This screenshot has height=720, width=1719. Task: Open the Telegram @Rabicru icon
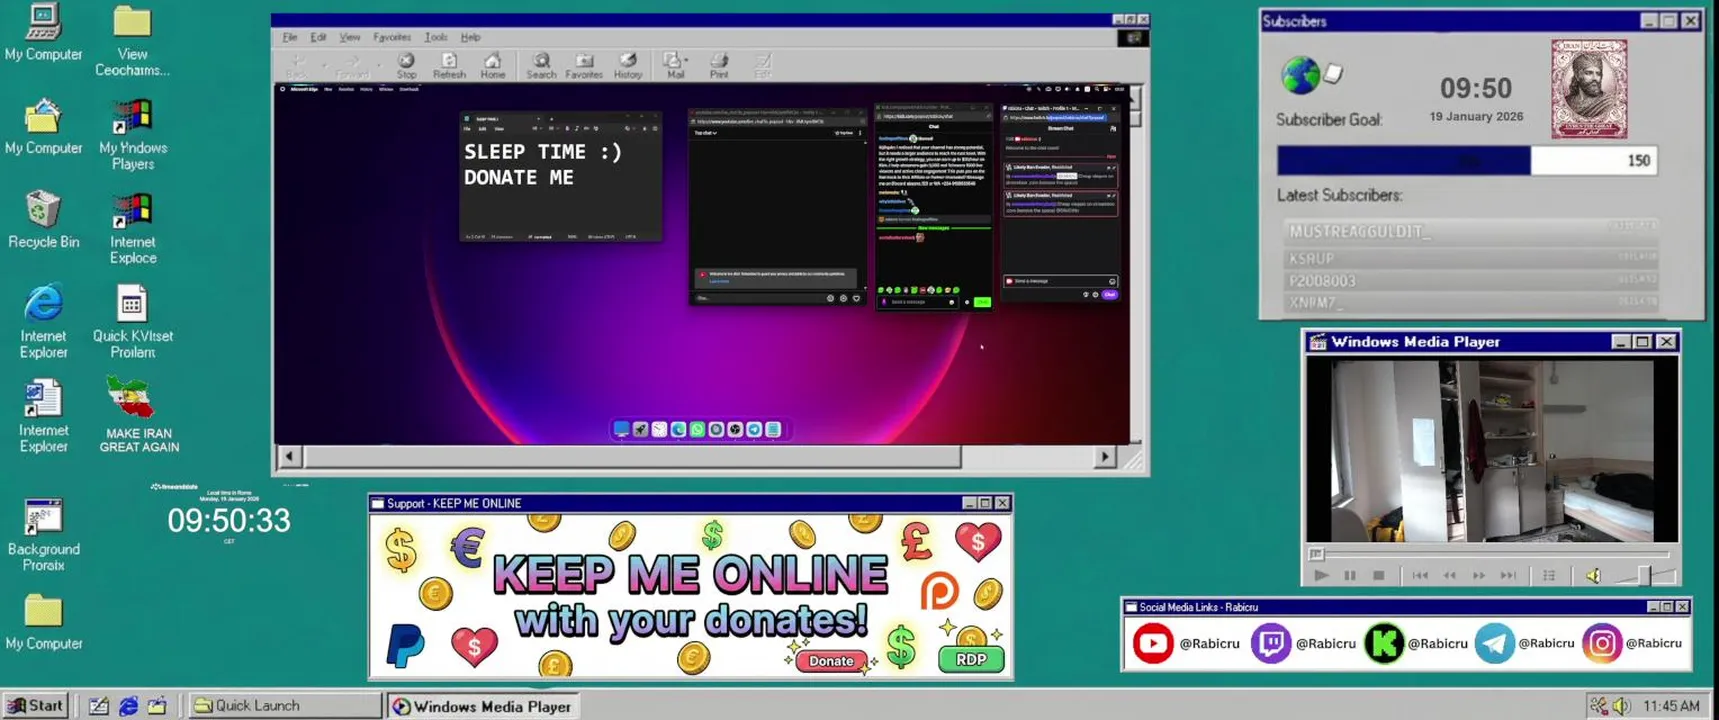(1494, 643)
